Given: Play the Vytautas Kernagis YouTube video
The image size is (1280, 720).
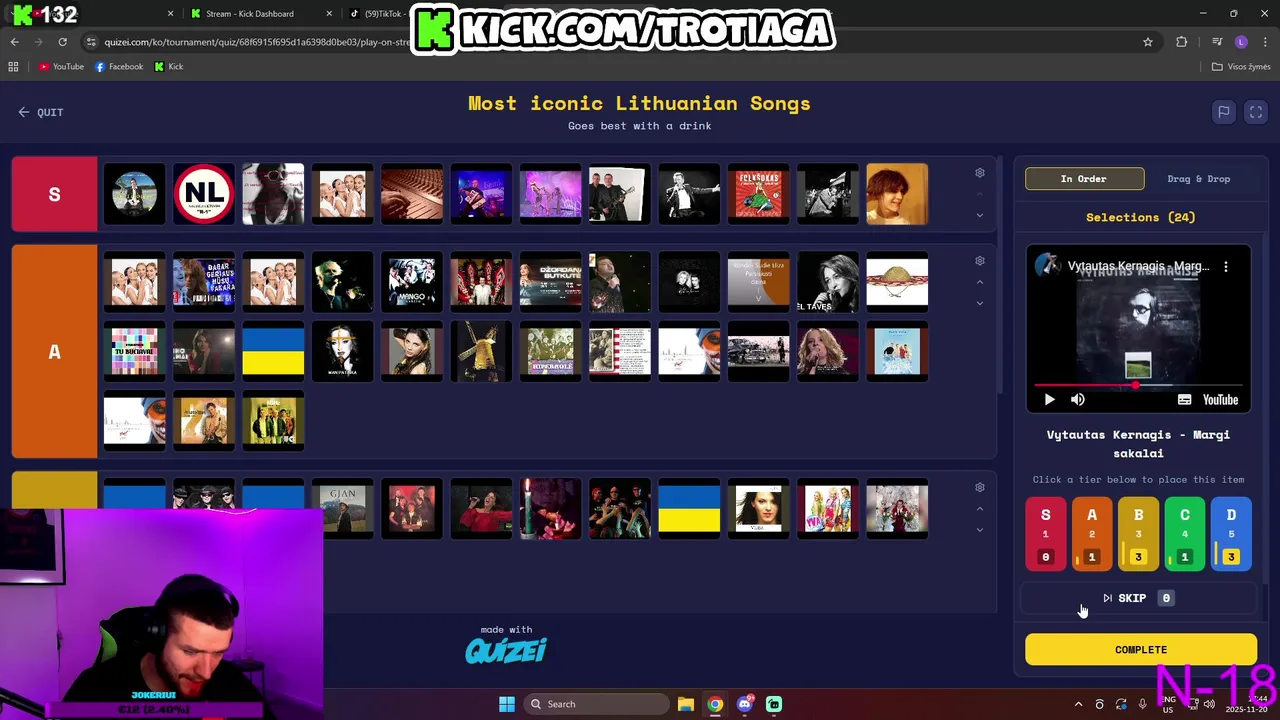Looking at the screenshot, I should click(1049, 399).
